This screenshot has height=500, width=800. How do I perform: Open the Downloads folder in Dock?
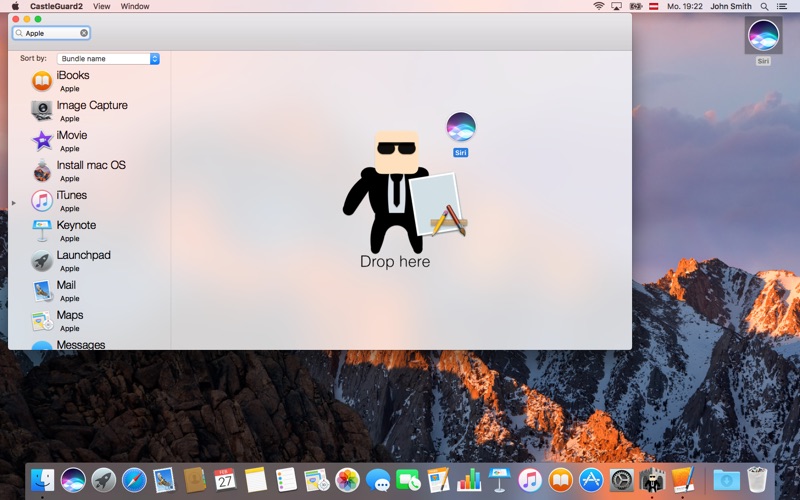click(727, 480)
